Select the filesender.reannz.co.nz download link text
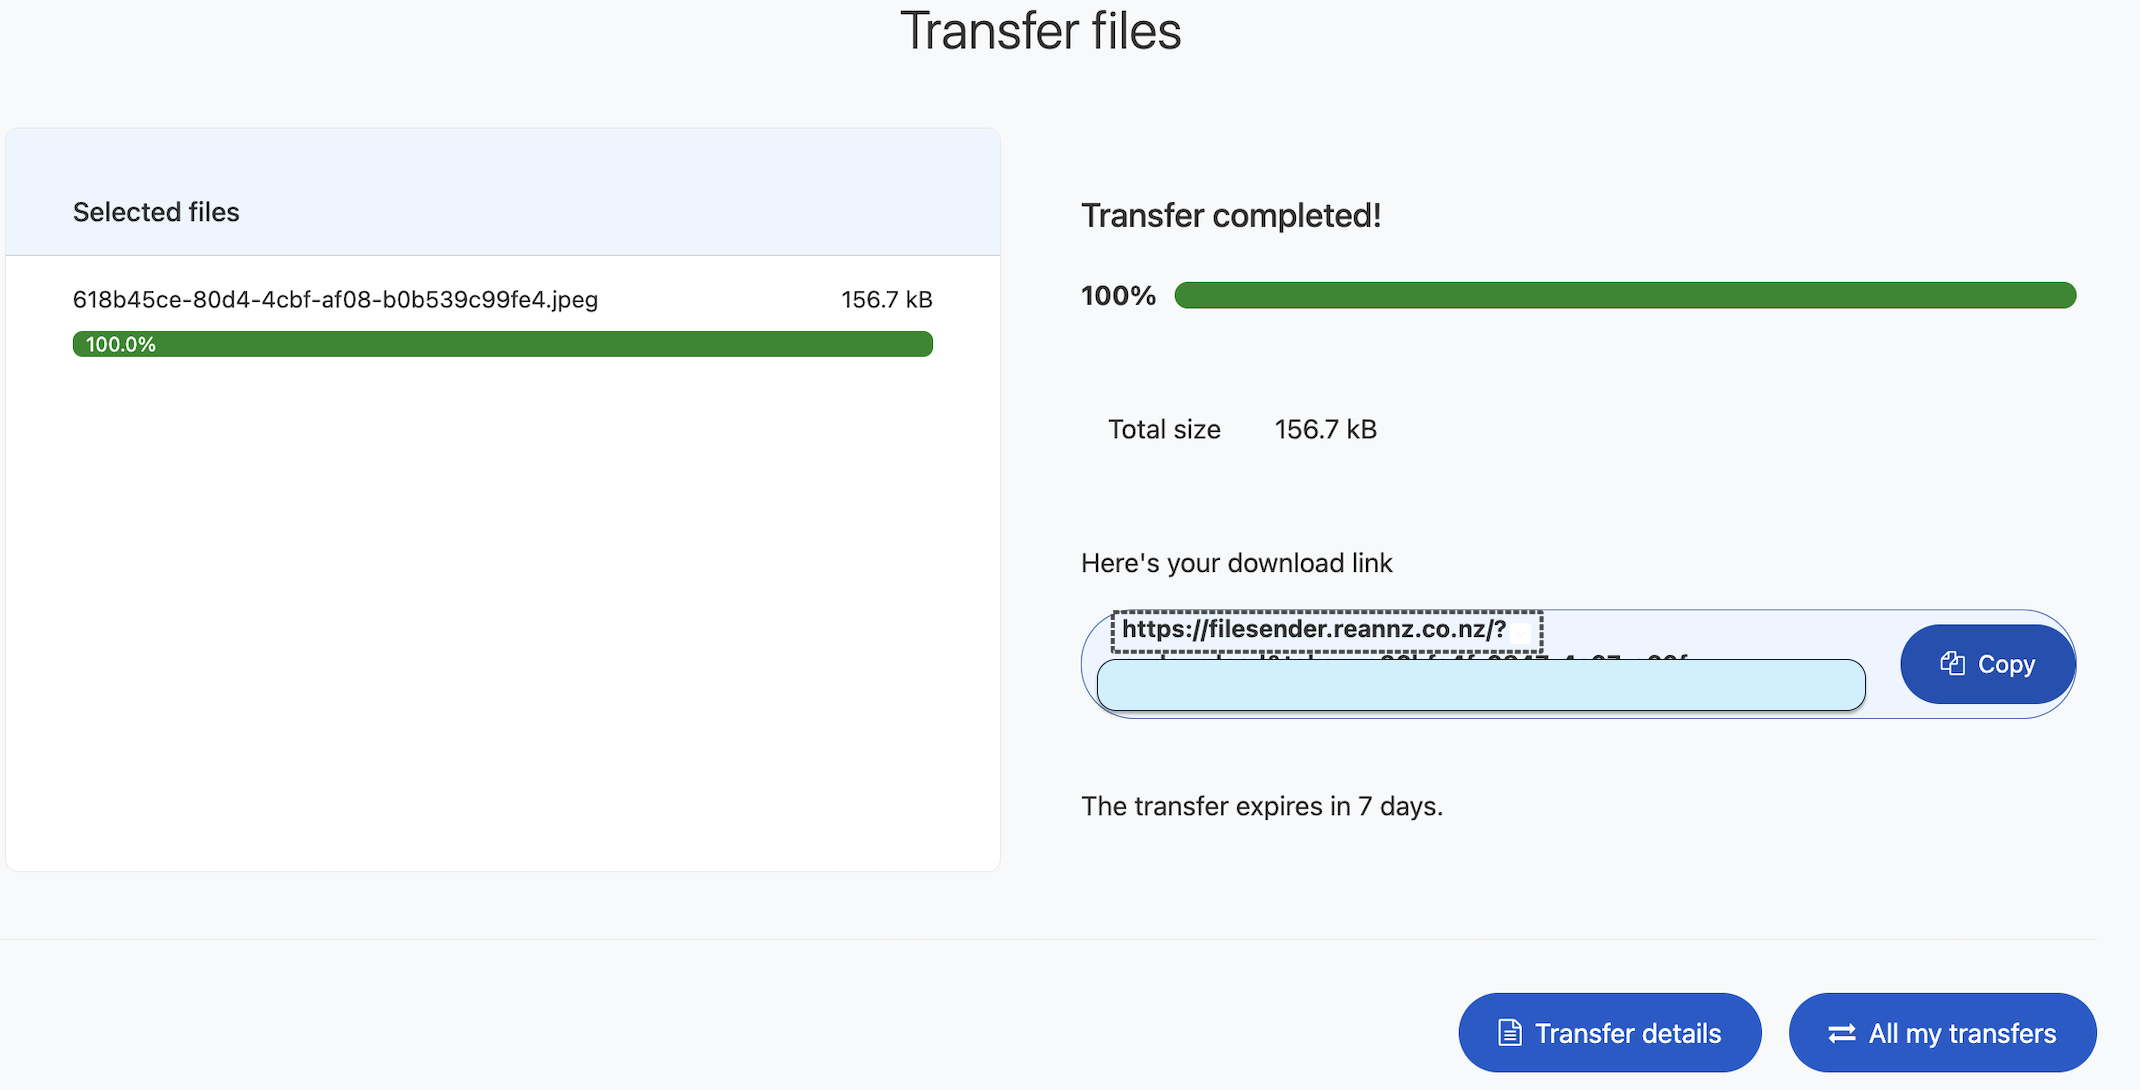The height and width of the screenshot is (1090, 2140). coord(1313,629)
